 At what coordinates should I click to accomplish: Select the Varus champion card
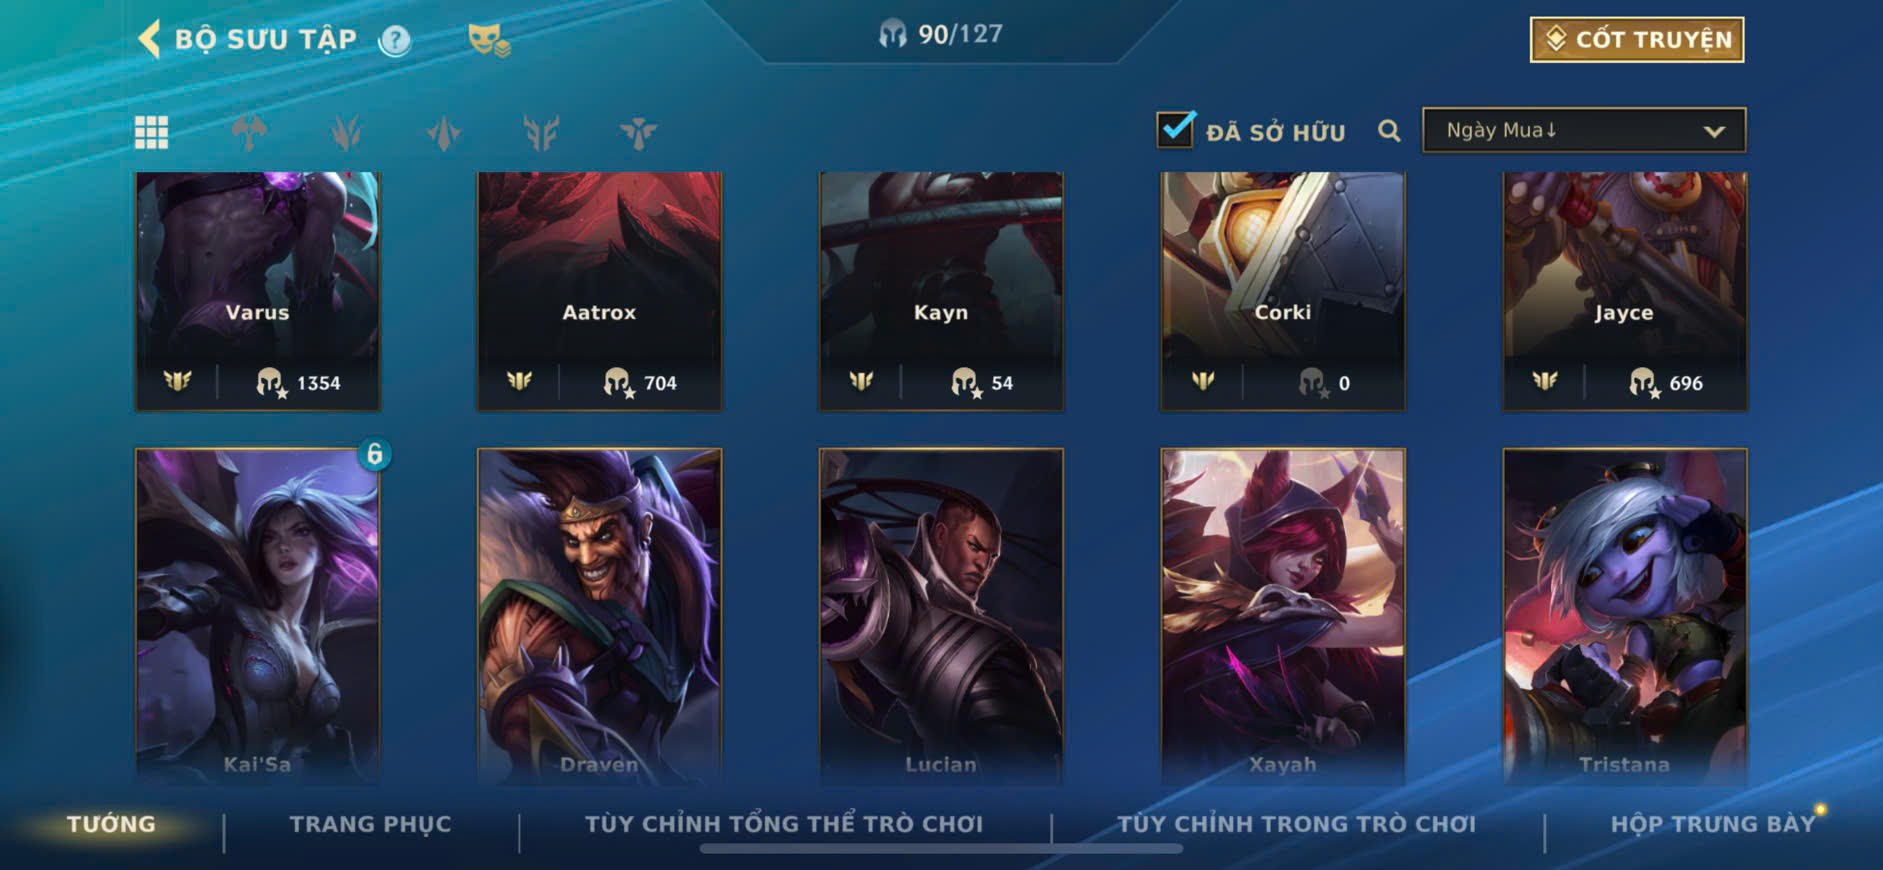coord(258,291)
